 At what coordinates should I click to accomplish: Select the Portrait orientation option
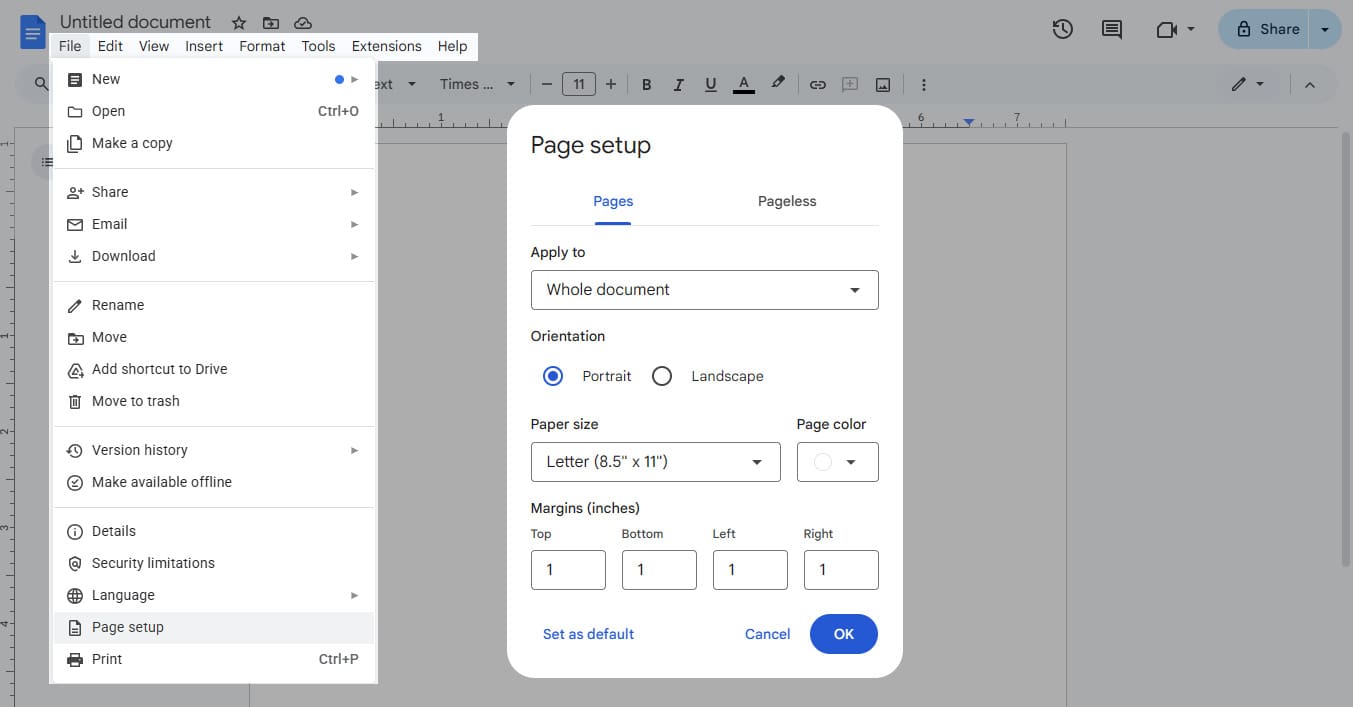coord(553,375)
